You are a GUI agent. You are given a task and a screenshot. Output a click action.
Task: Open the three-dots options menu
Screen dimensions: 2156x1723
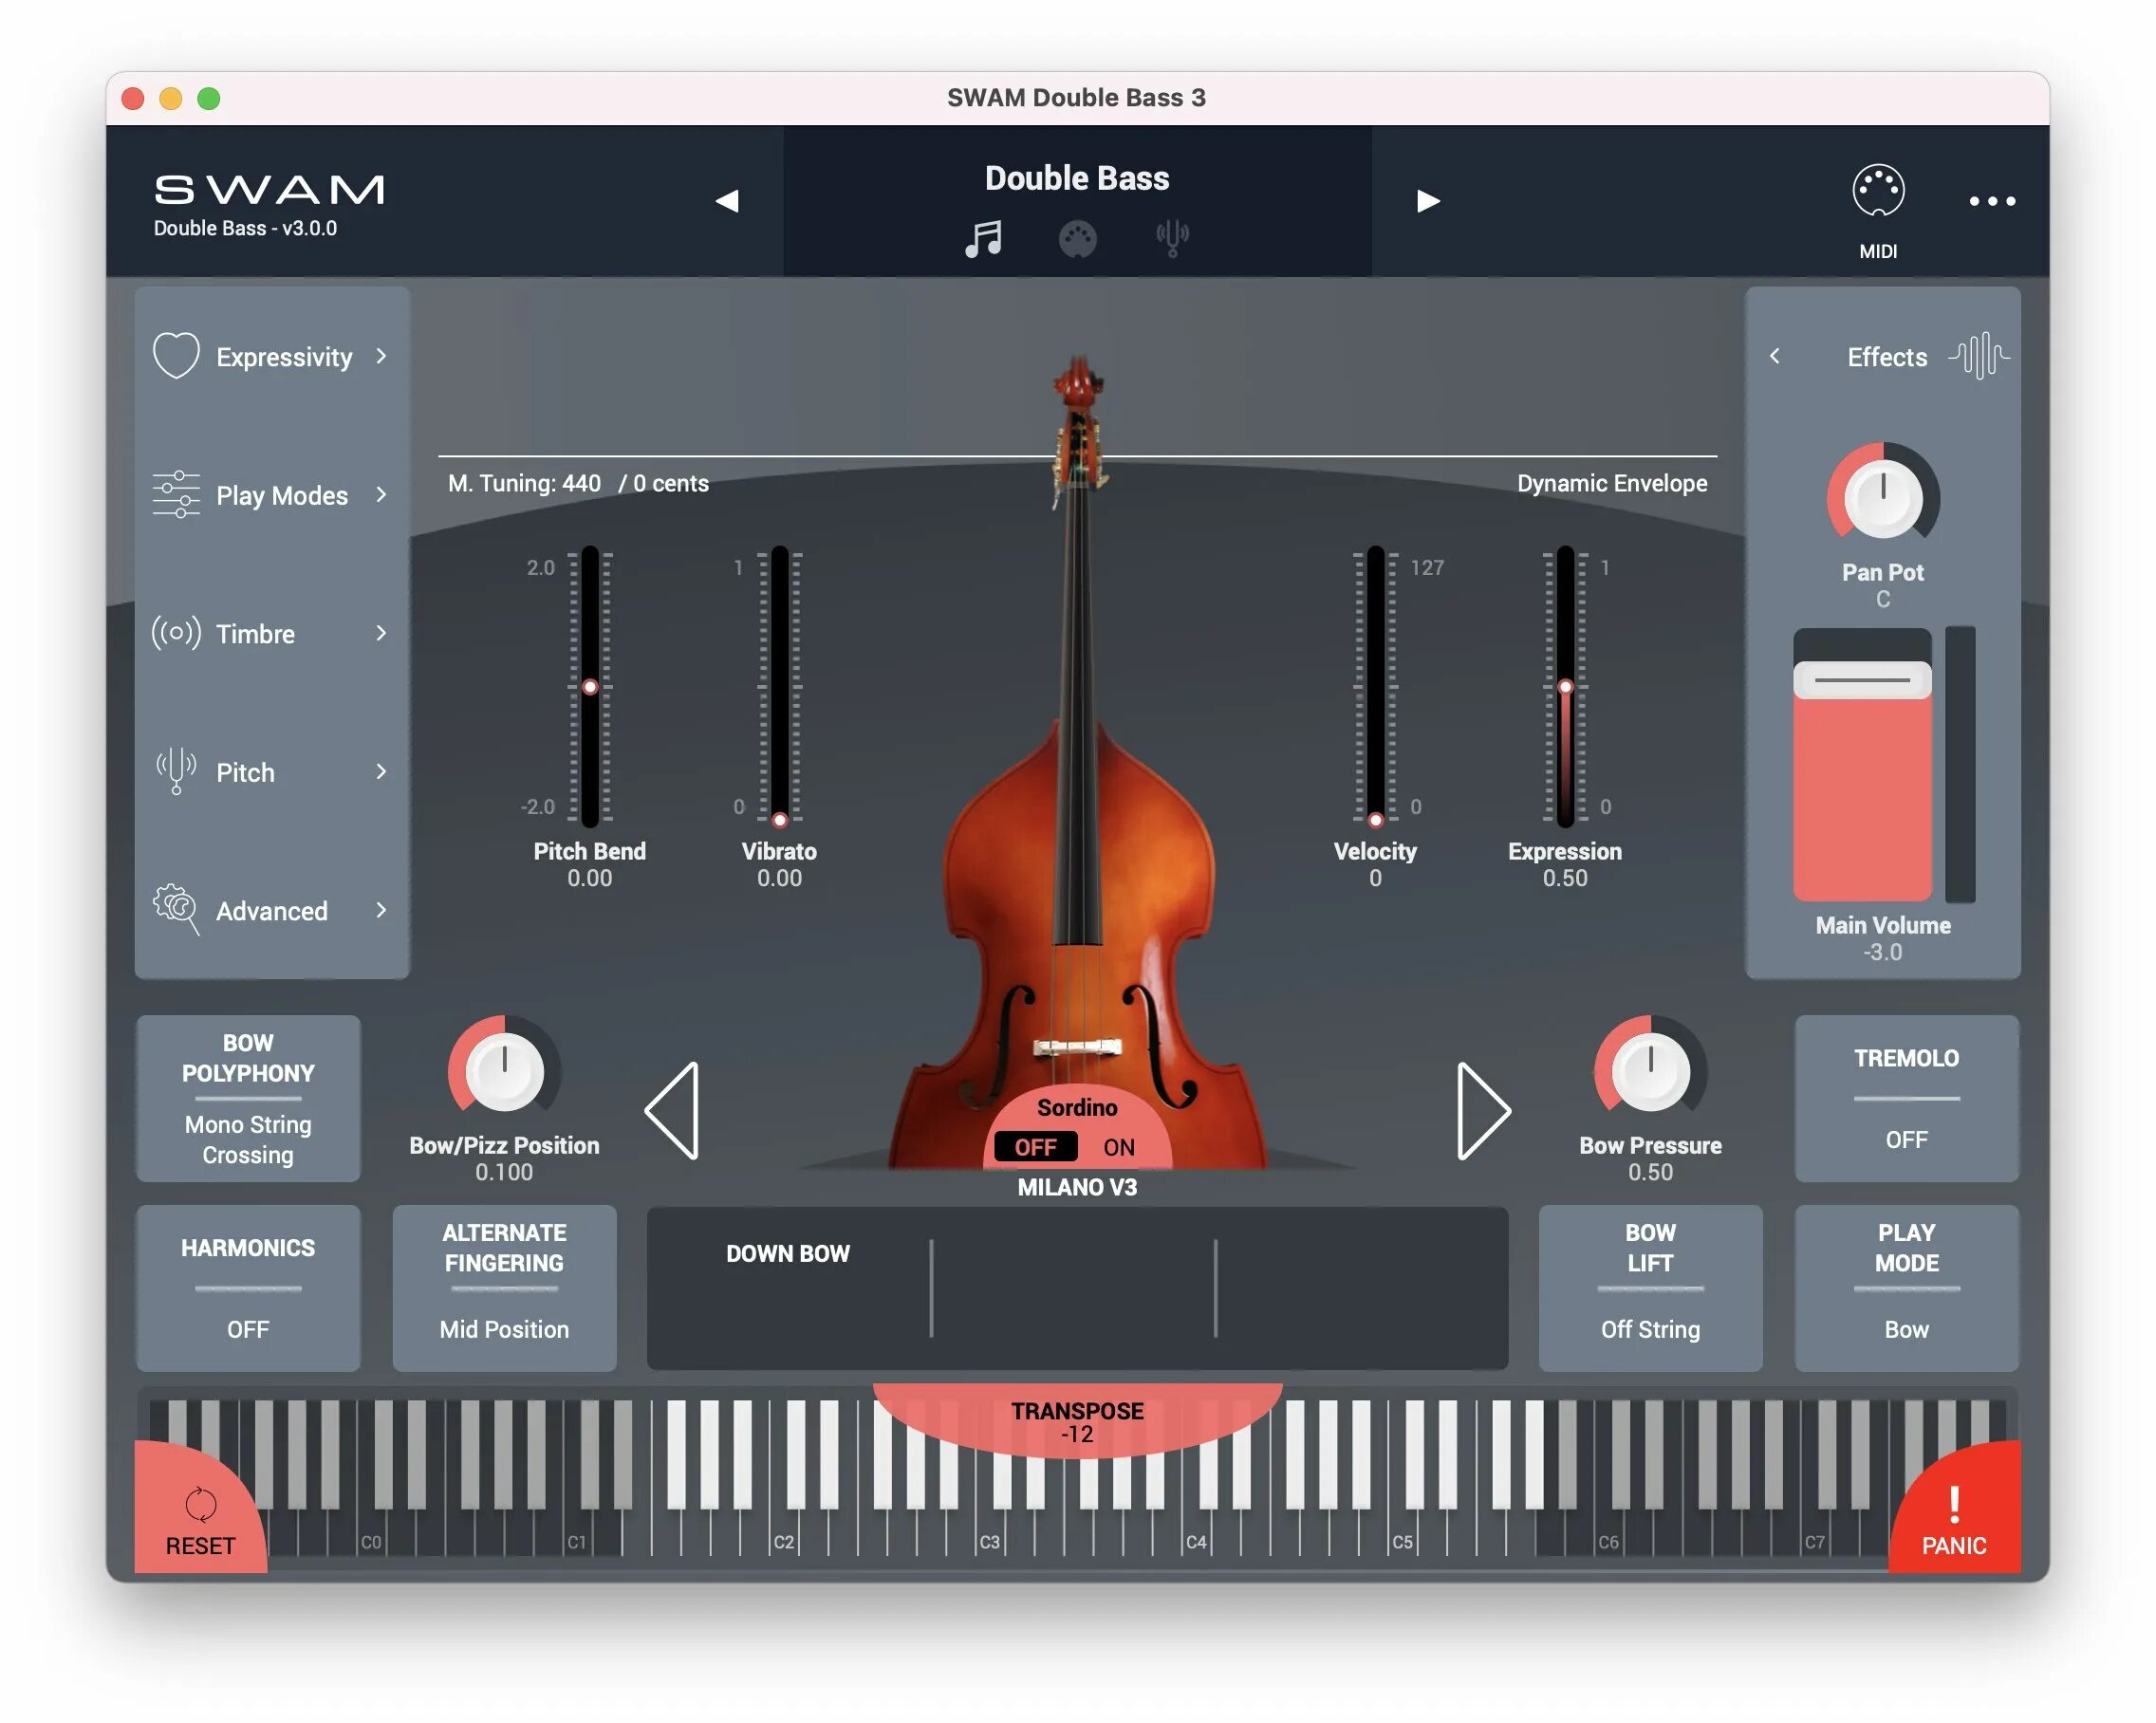(1991, 201)
